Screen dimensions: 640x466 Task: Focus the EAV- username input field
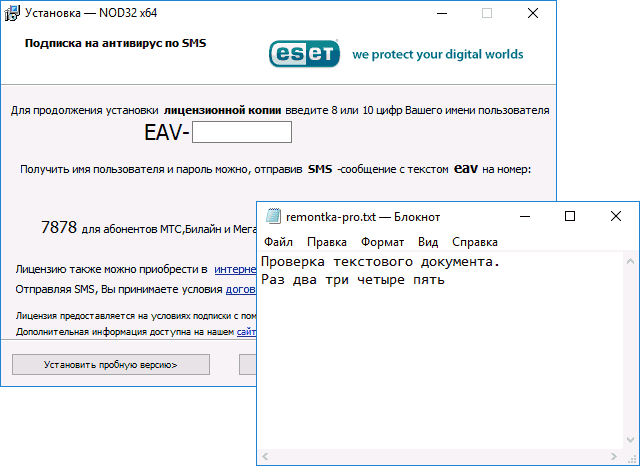(241, 132)
